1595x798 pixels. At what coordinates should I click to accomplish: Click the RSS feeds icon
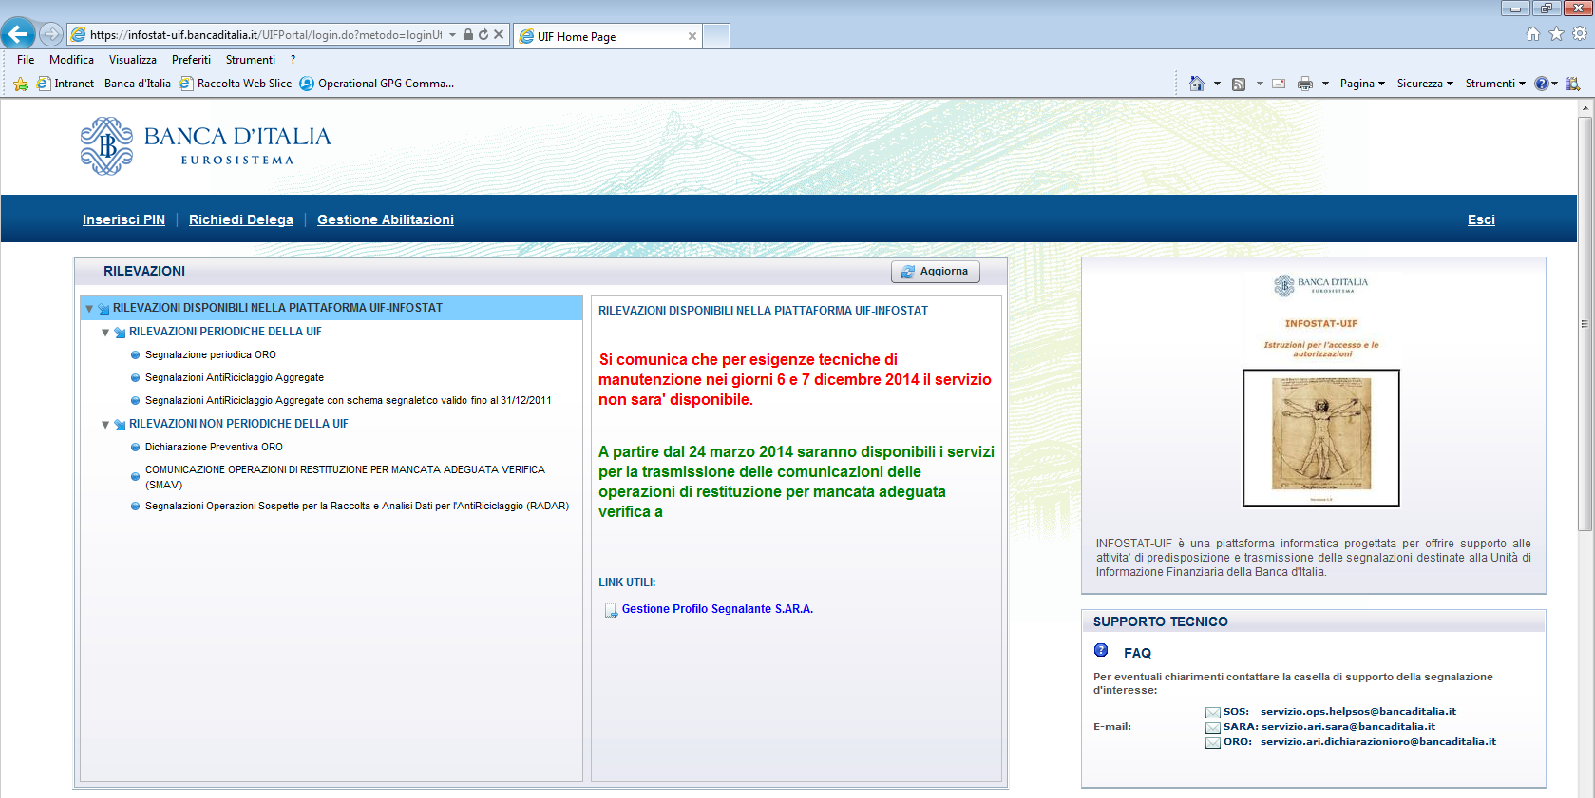click(1238, 84)
